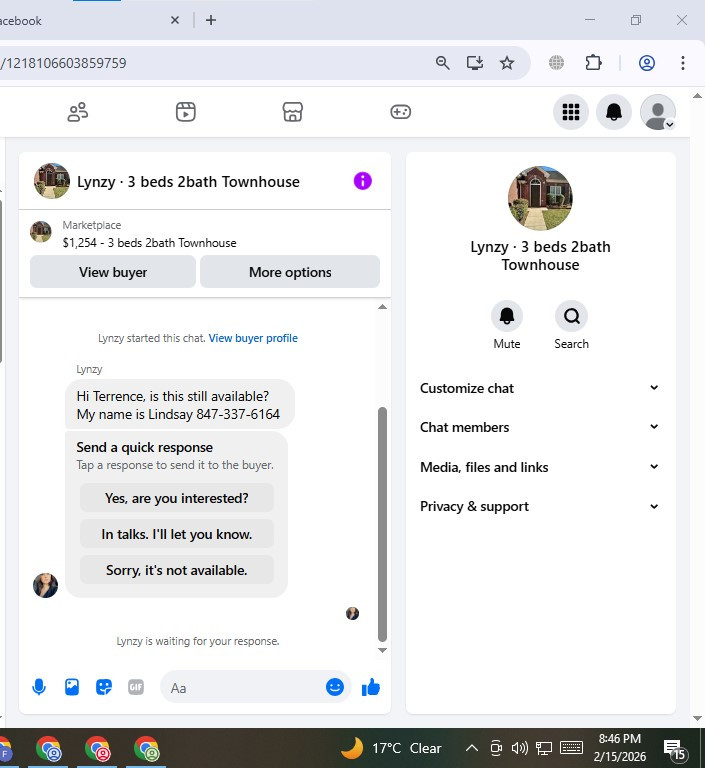This screenshot has width=705, height=768.
Task: Open the View buyer profile link
Action: click(253, 338)
